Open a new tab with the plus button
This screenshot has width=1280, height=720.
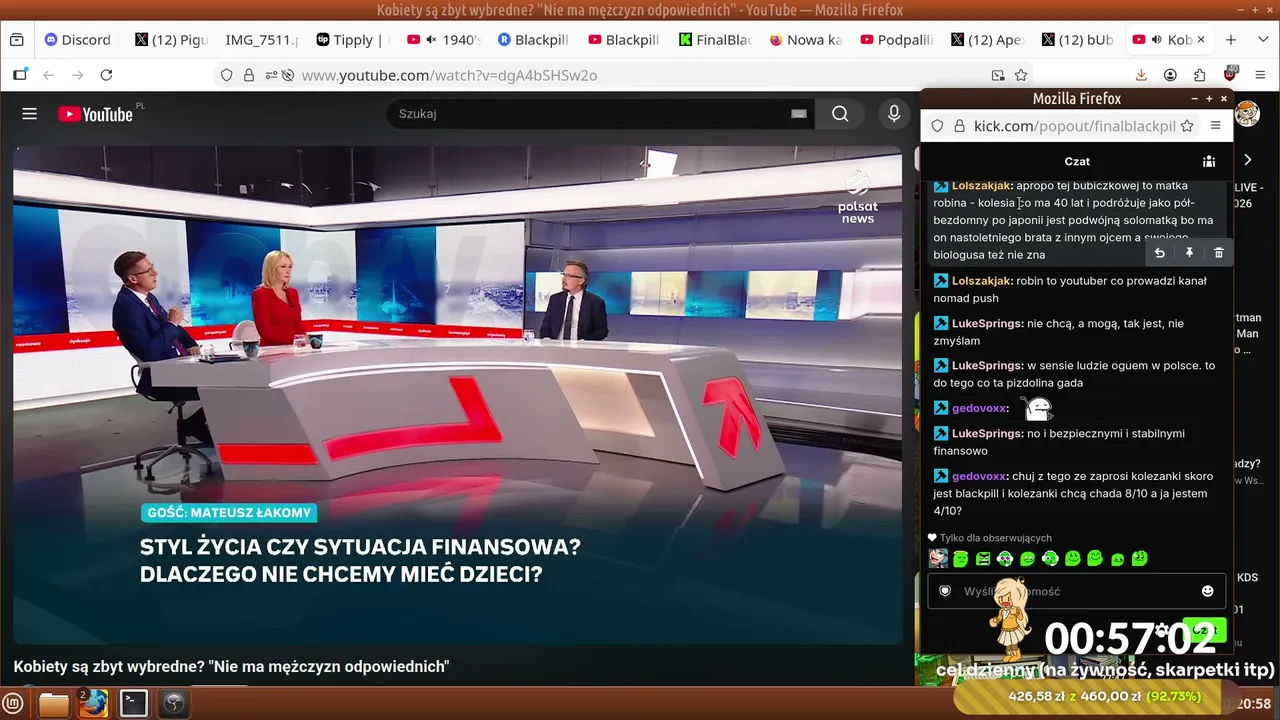click(x=1231, y=40)
